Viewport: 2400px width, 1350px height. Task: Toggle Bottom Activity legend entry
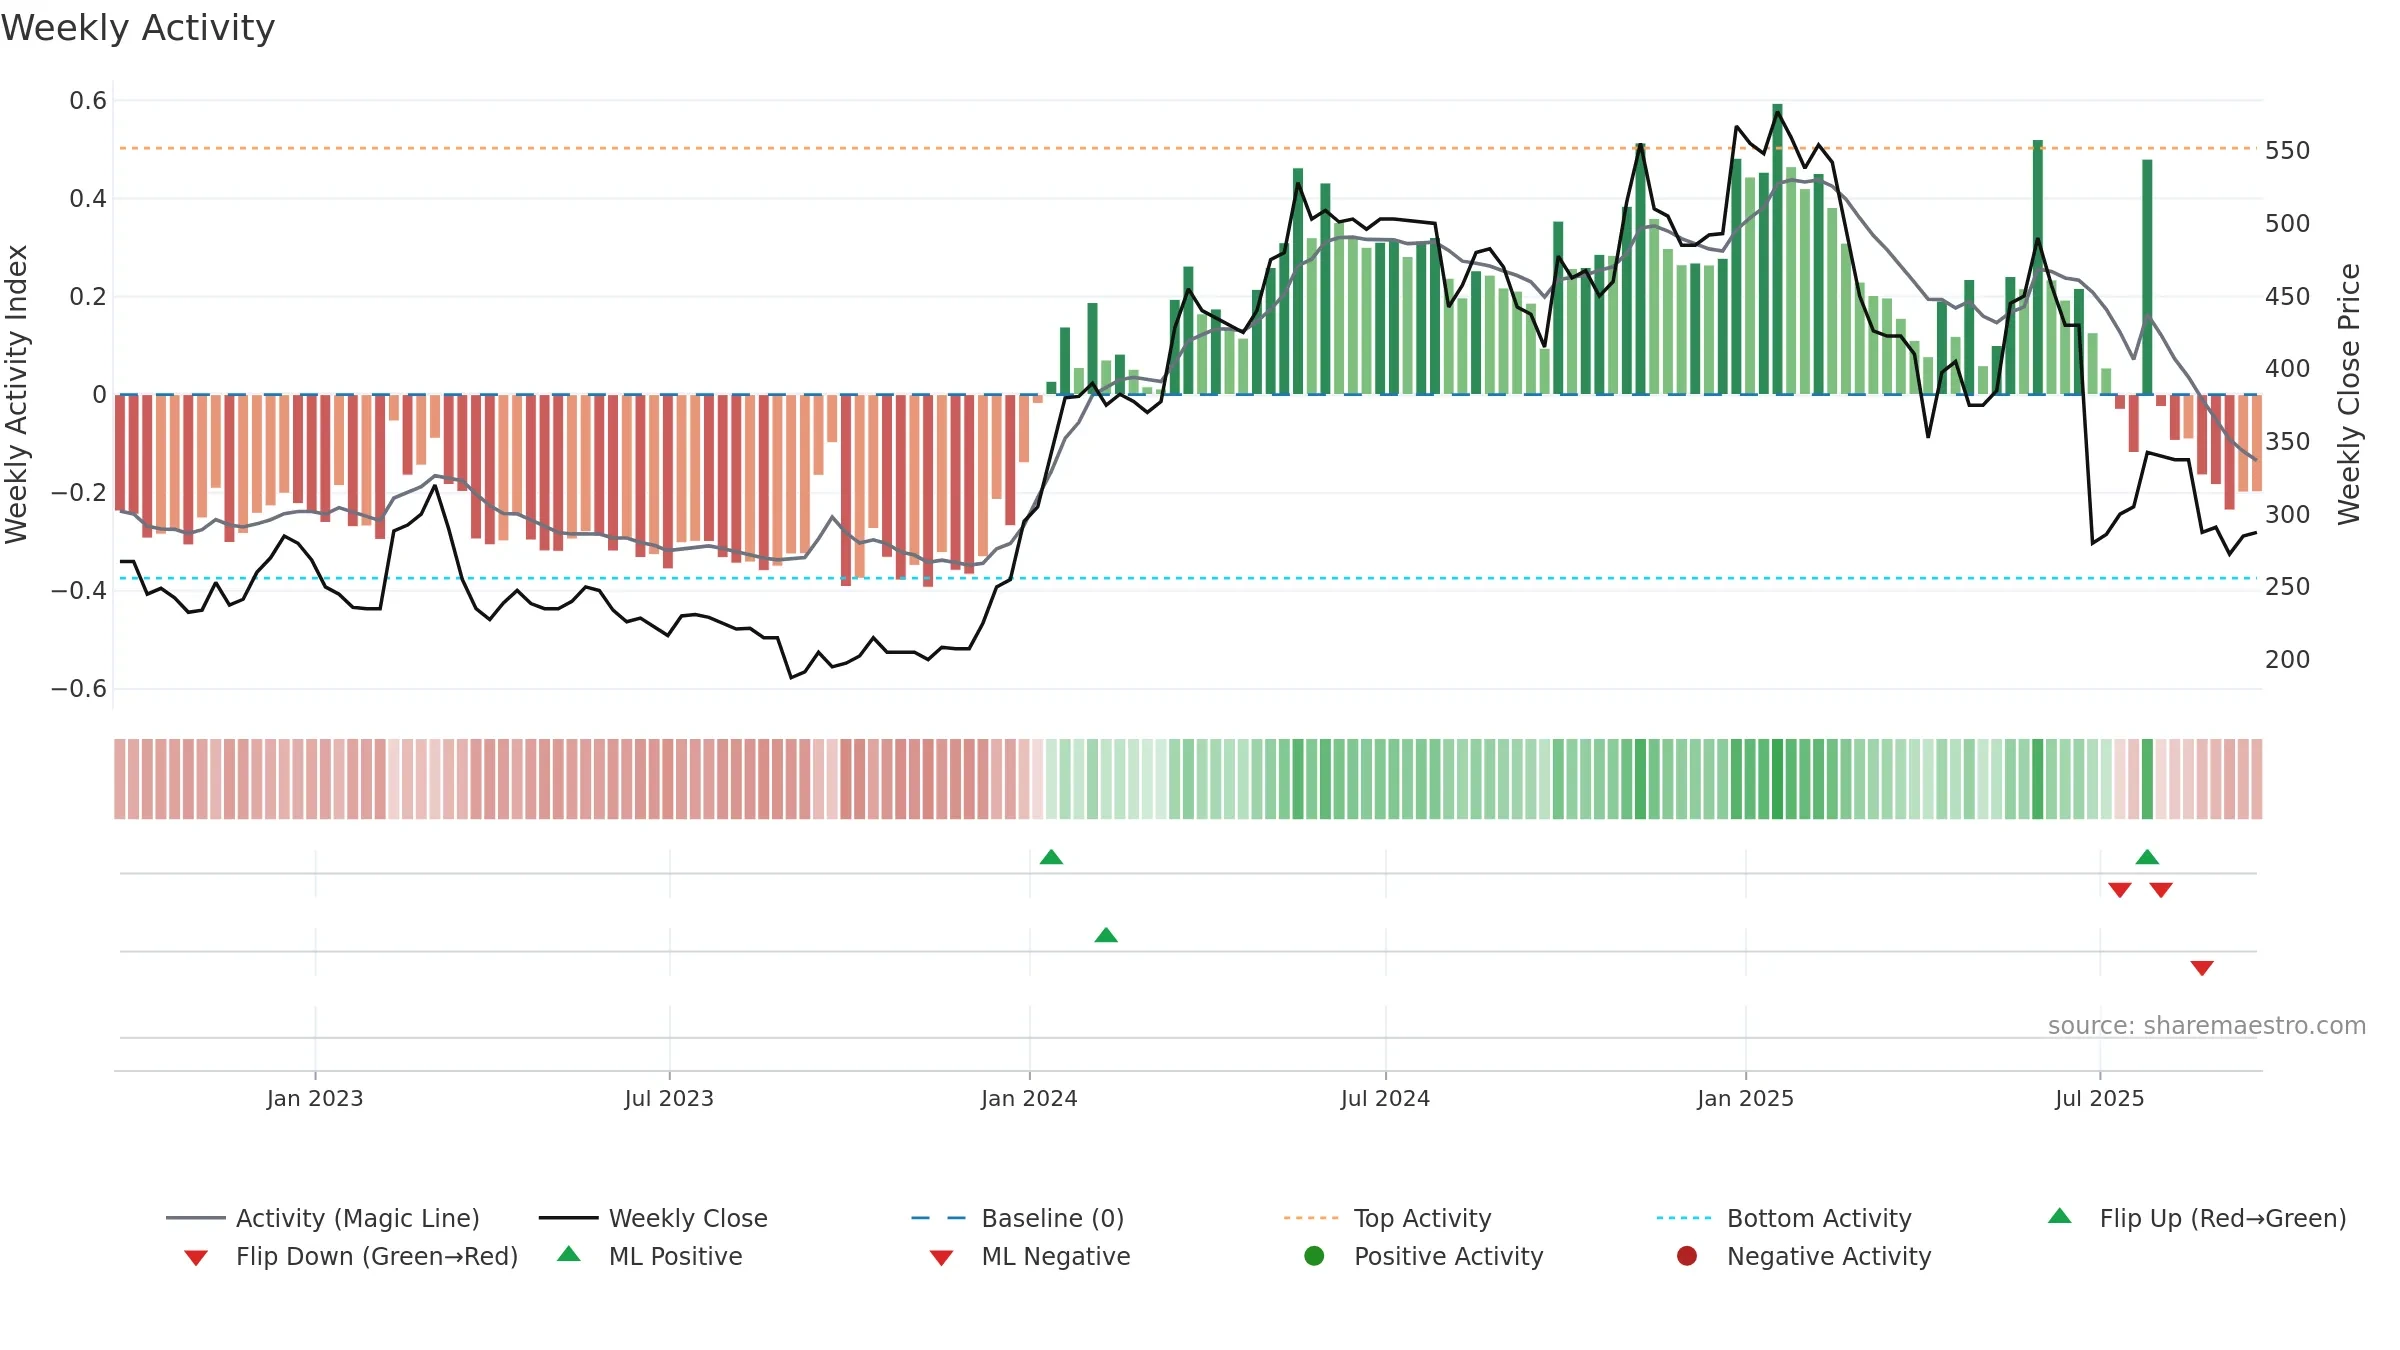point(1784,1218)
